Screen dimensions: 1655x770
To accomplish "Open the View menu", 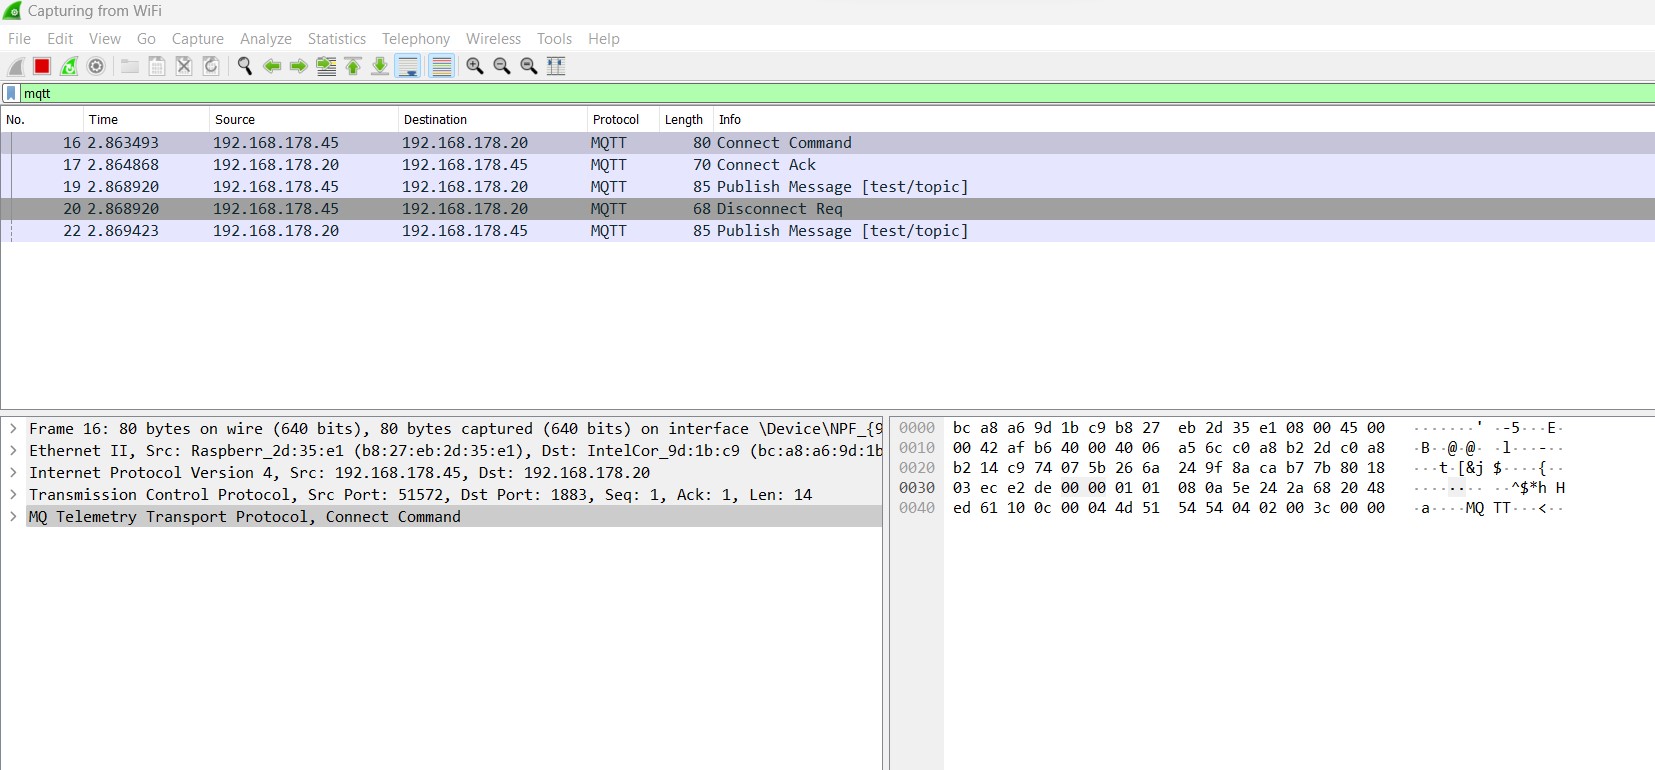I will [105, 39].
